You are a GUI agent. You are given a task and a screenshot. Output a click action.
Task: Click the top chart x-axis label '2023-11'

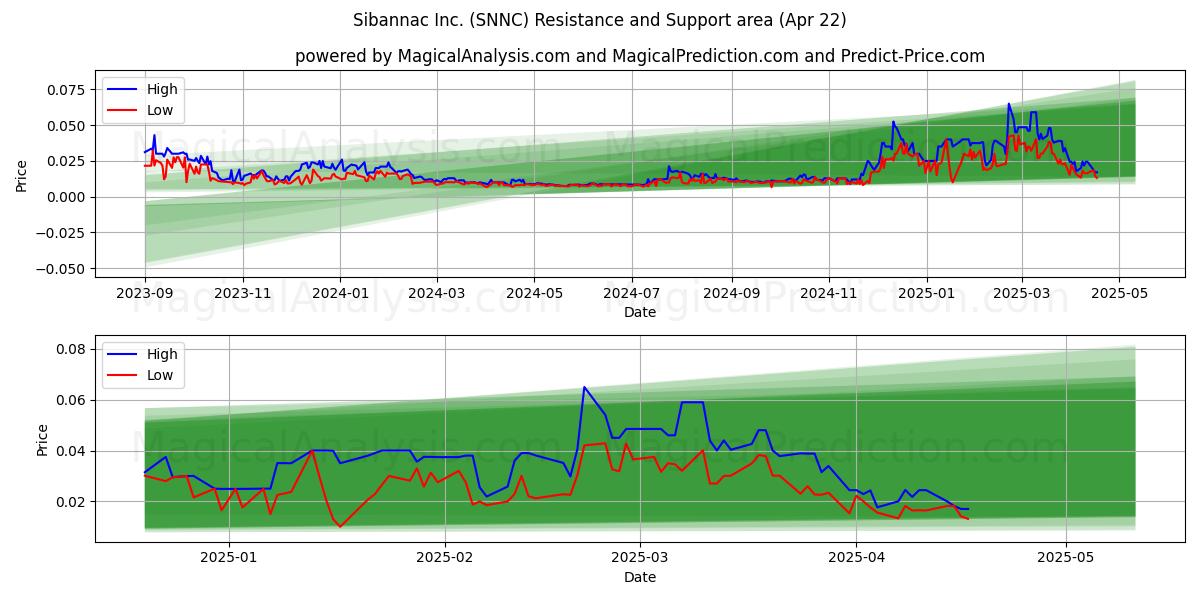243,293
